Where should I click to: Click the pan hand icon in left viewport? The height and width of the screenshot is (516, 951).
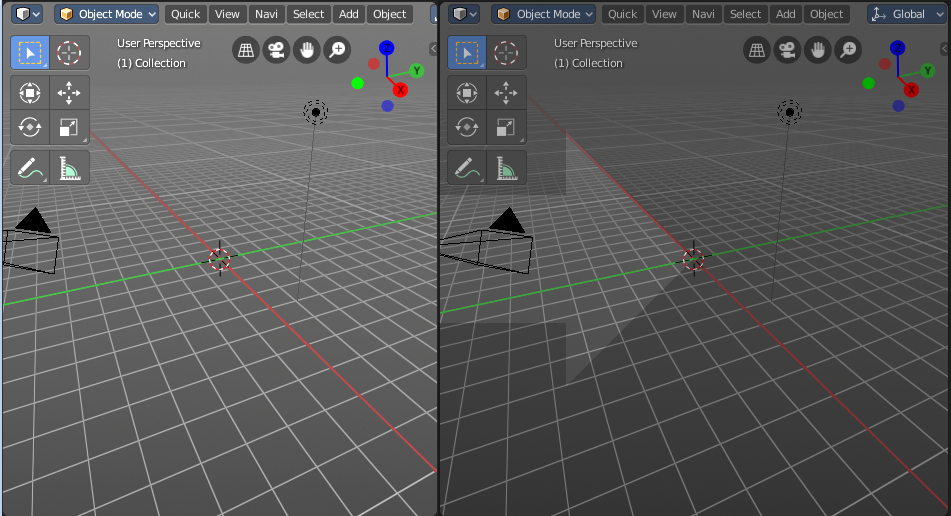coord(307,50)
